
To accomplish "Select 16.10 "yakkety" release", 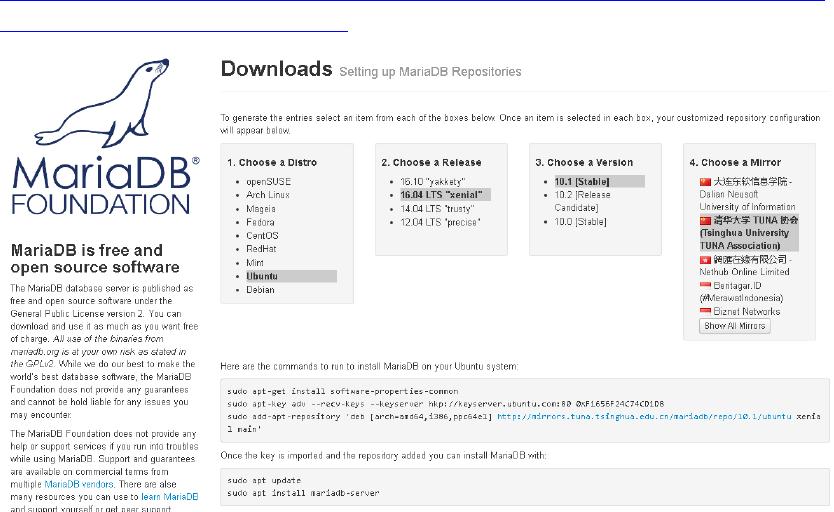I will click(x=432, y=182).
